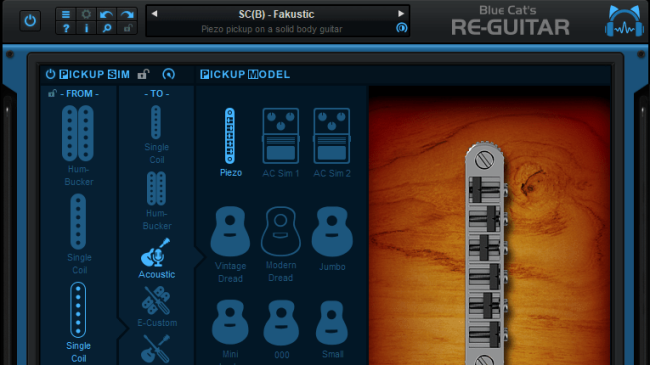Viewport: 650px width, 365px height.
Task: Select the highlighted Single Coil FROM pickup
Action: (x=78, y=322)
